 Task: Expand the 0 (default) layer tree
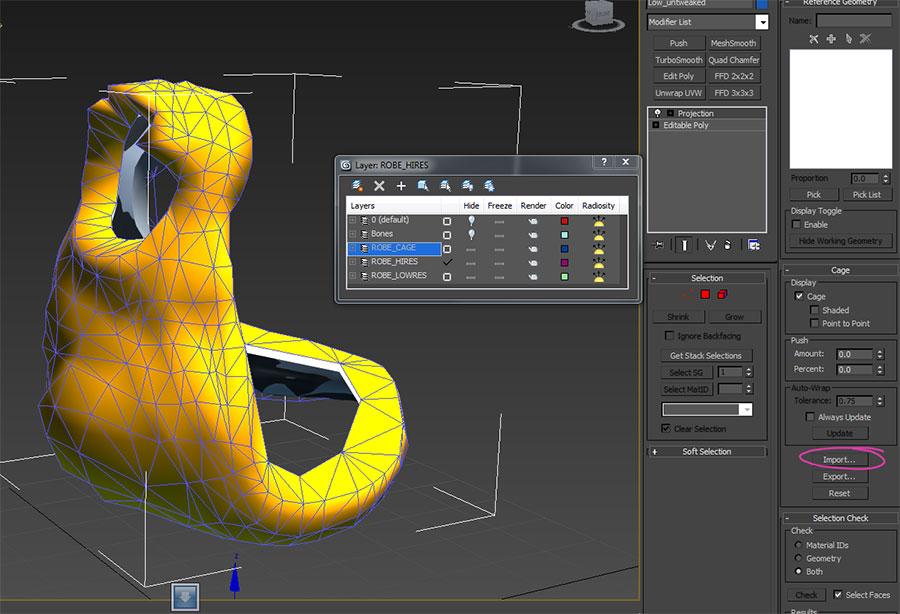click(x=352, y=220)
